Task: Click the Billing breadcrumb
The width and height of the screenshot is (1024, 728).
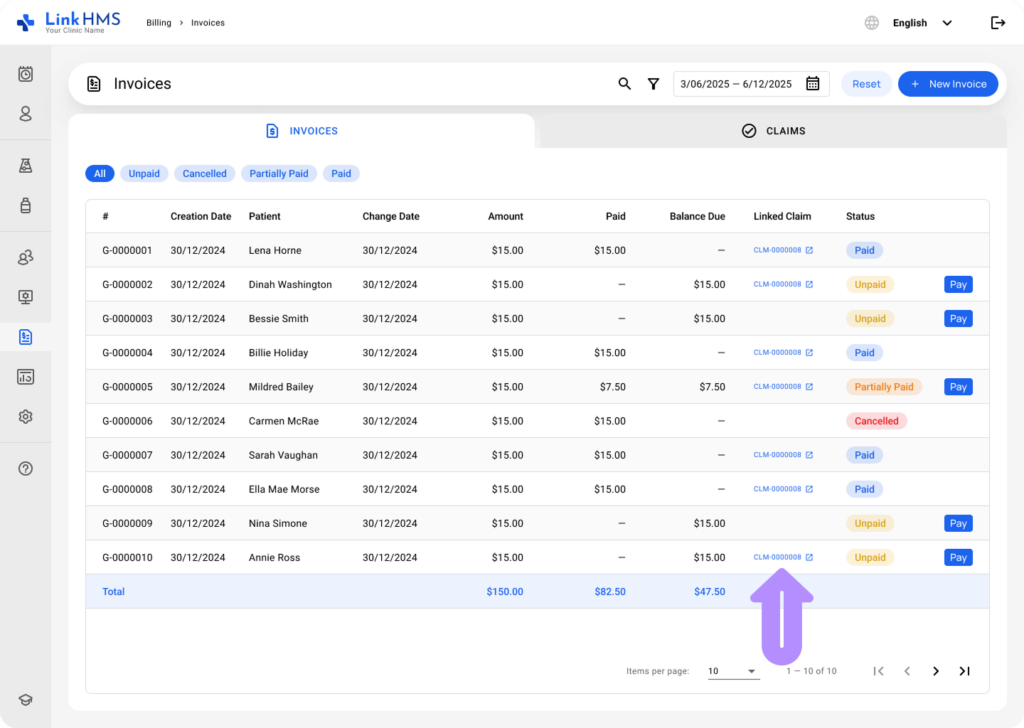Action: [x=159, y=23]
